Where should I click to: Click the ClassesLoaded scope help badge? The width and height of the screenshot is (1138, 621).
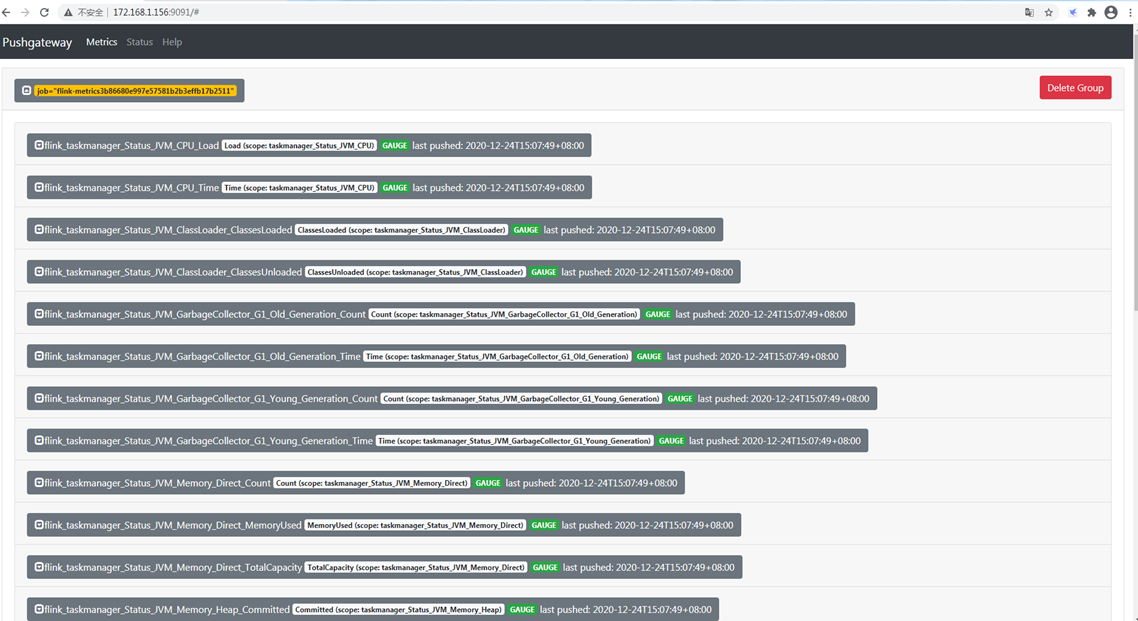(401, 230)
